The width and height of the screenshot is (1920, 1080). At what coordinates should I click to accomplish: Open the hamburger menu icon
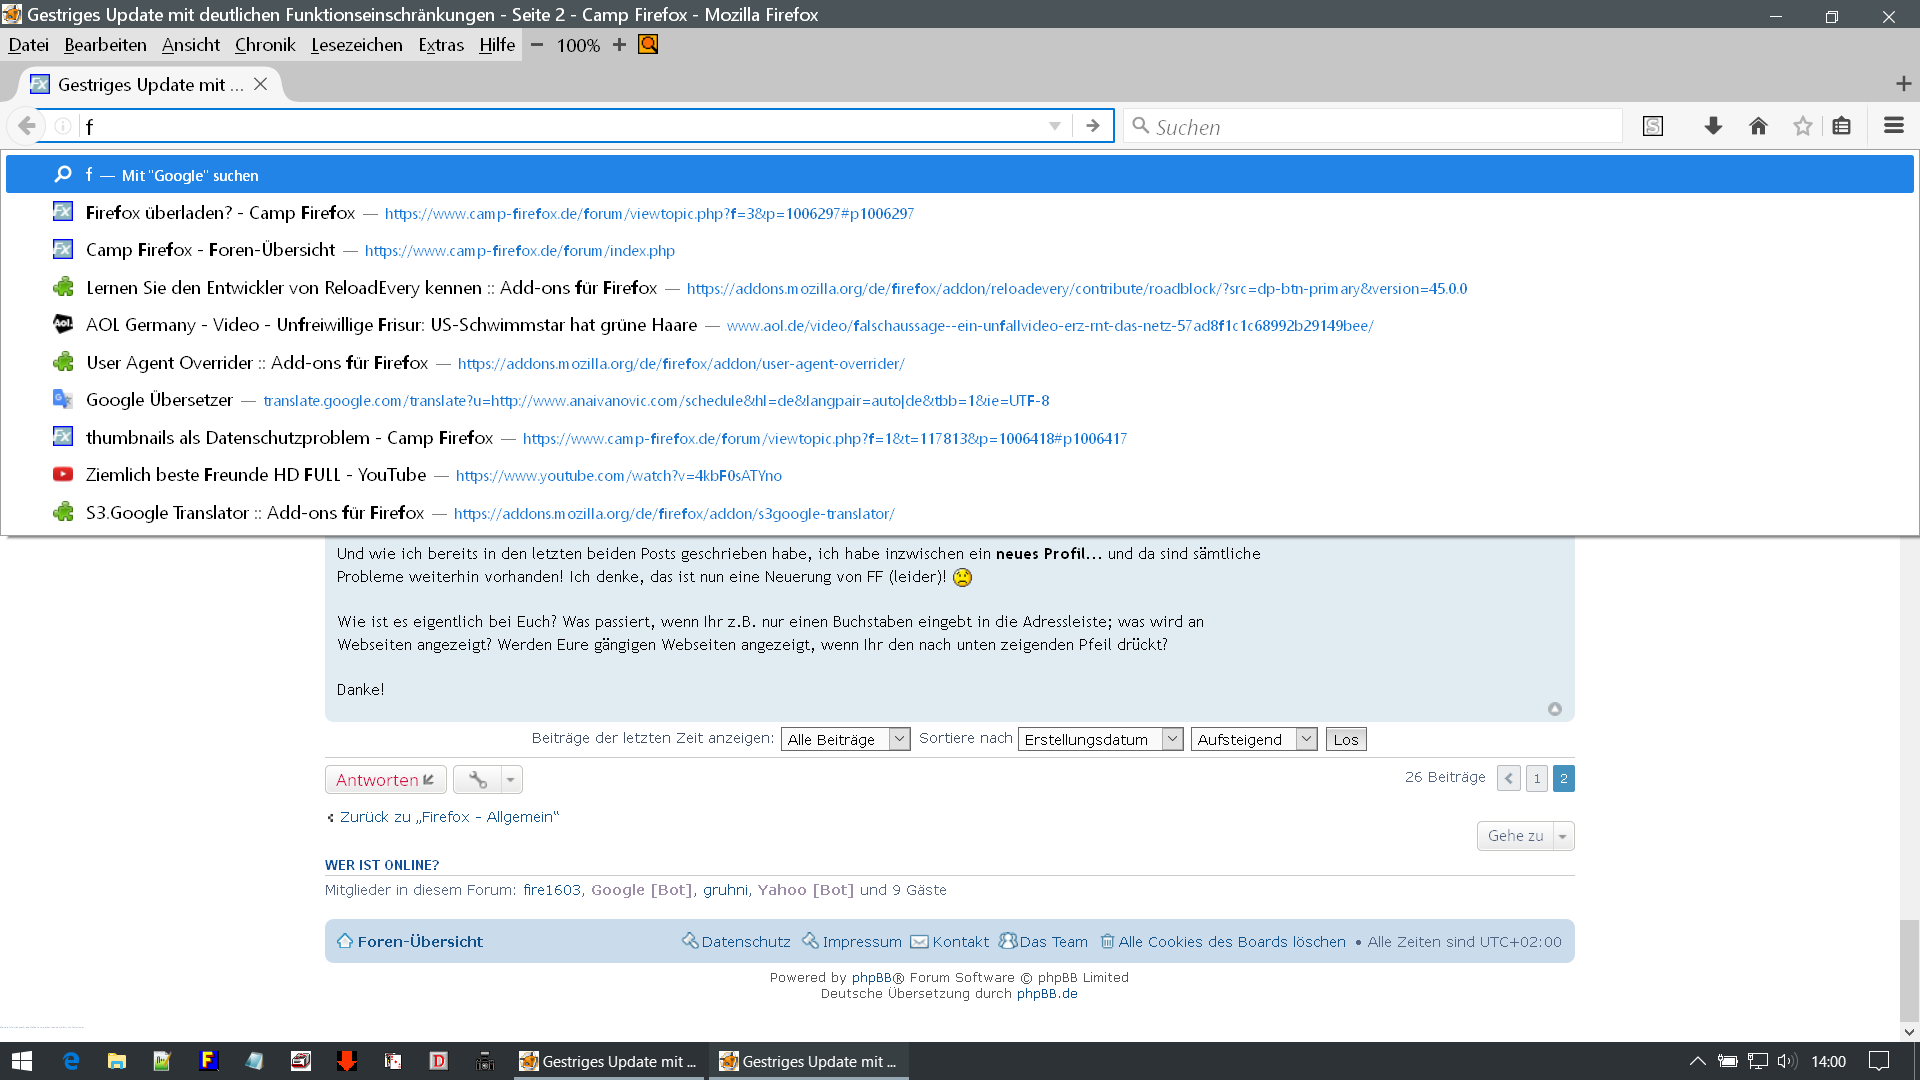click(x=1893, y=126)
